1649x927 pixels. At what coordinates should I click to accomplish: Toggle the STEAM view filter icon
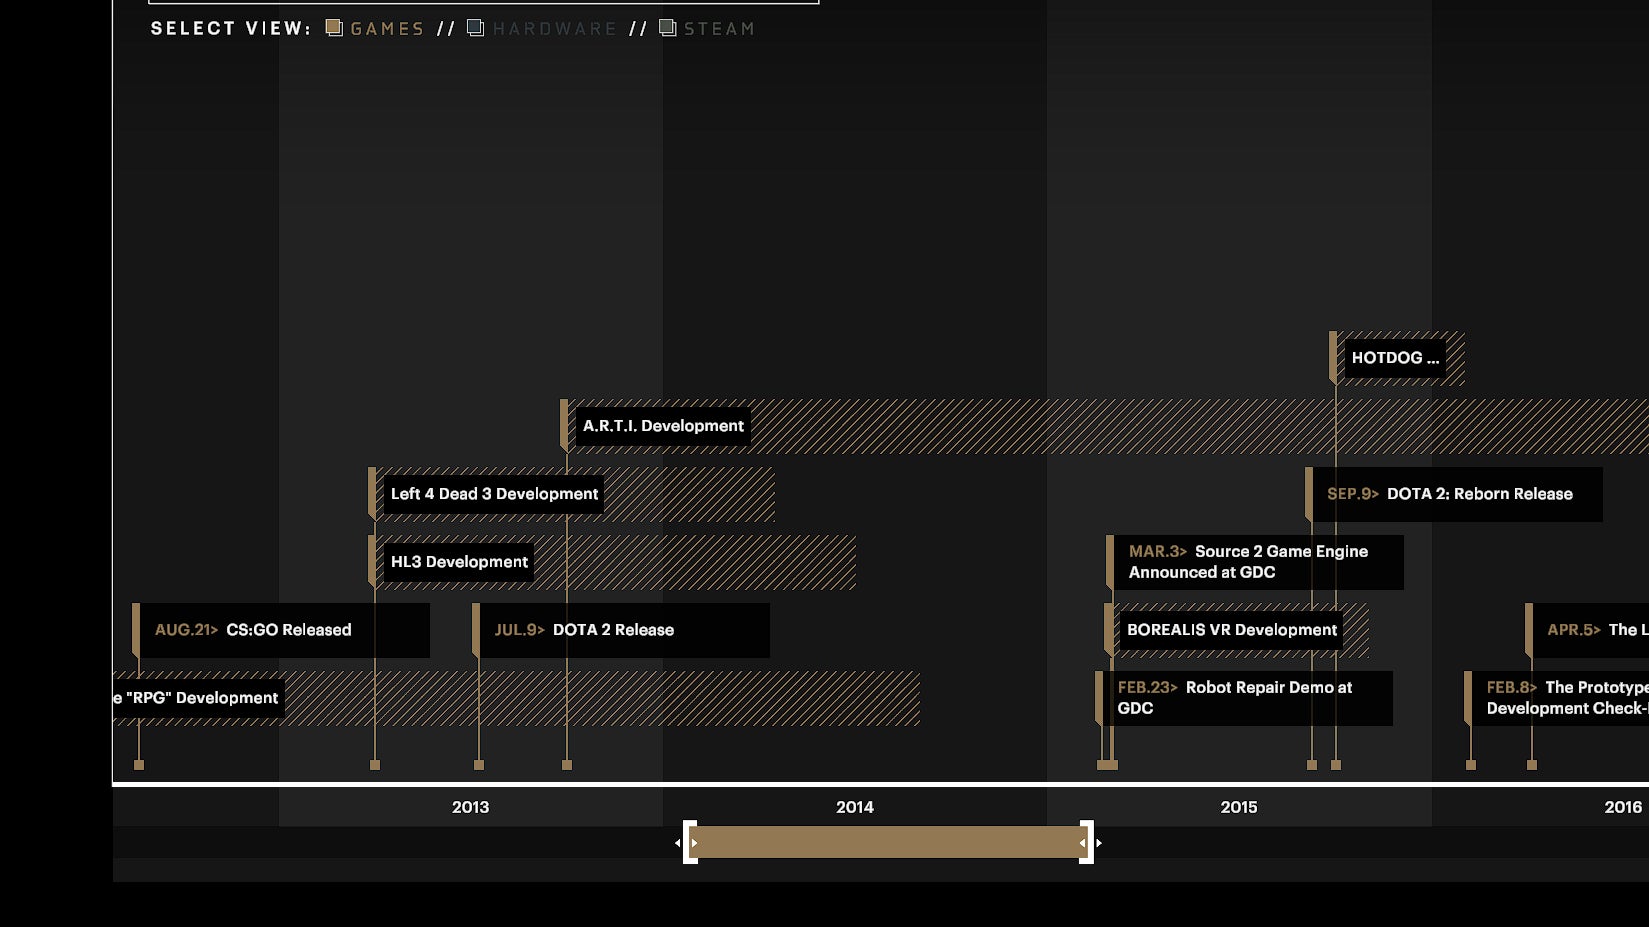tap(667, 27)
